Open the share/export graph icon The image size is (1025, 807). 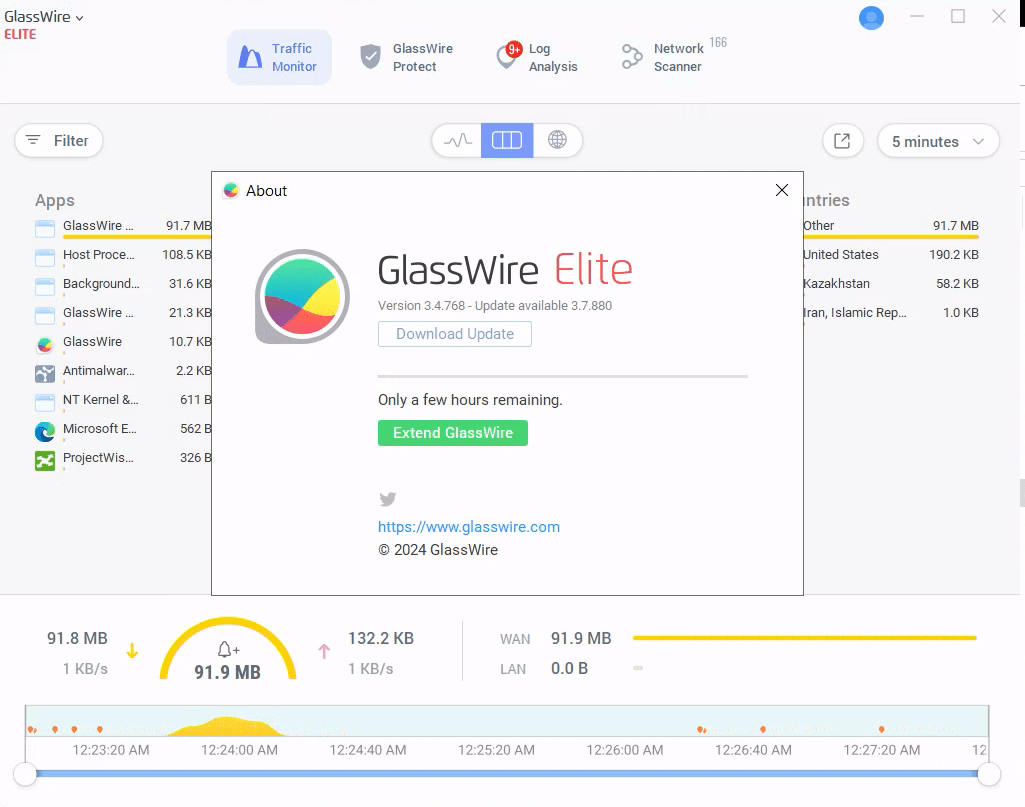(x=842, y=141)
